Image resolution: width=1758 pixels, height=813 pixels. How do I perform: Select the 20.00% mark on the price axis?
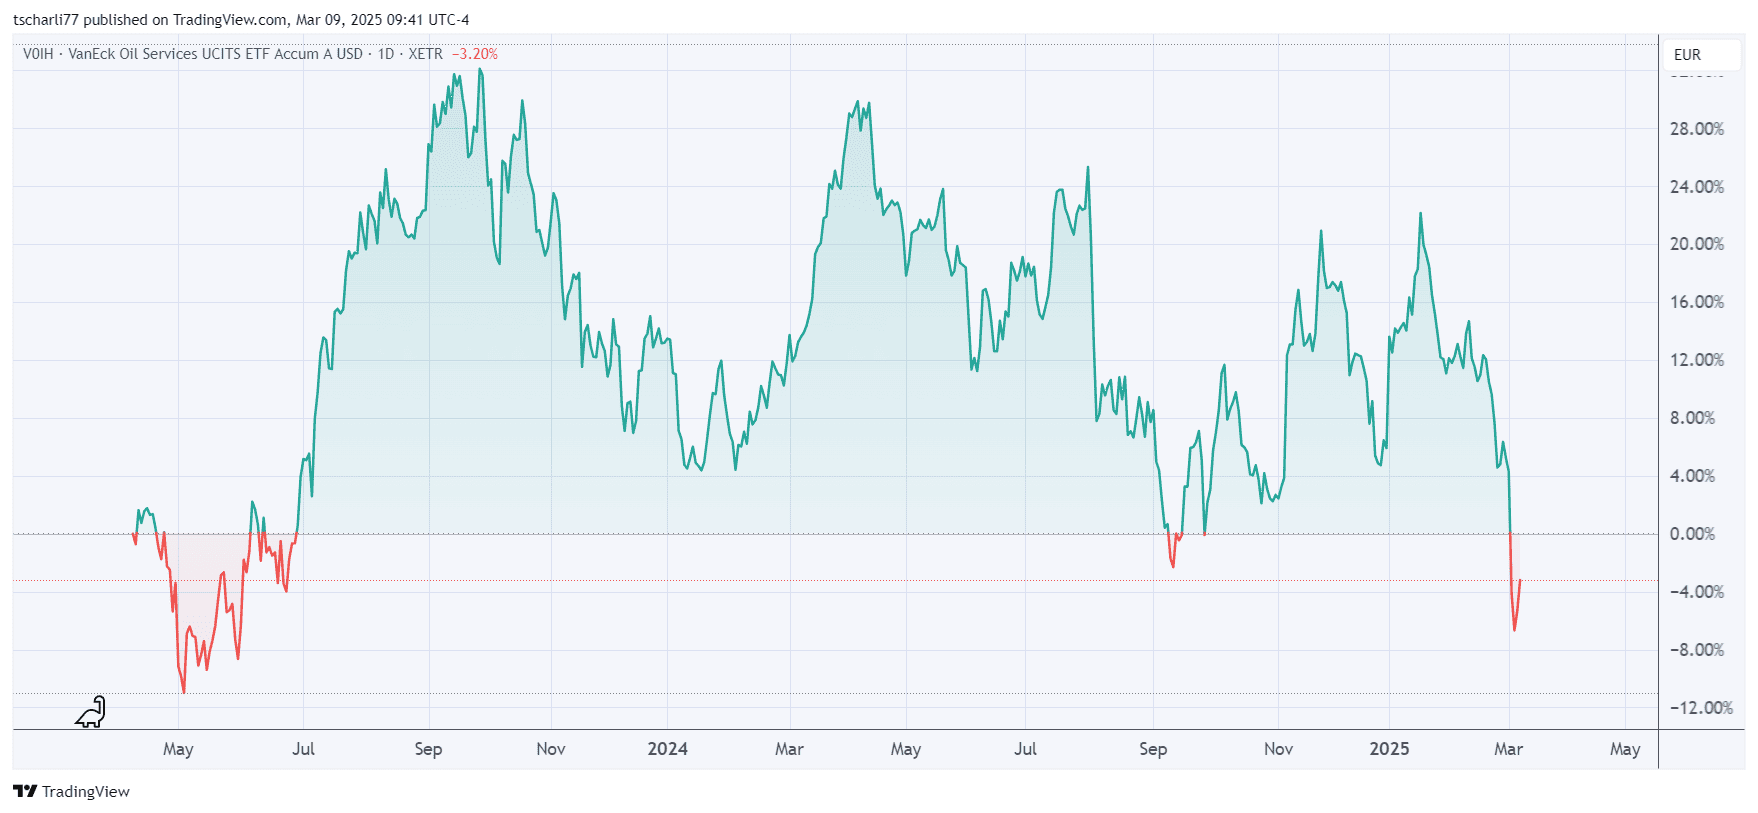(1696, 244)
